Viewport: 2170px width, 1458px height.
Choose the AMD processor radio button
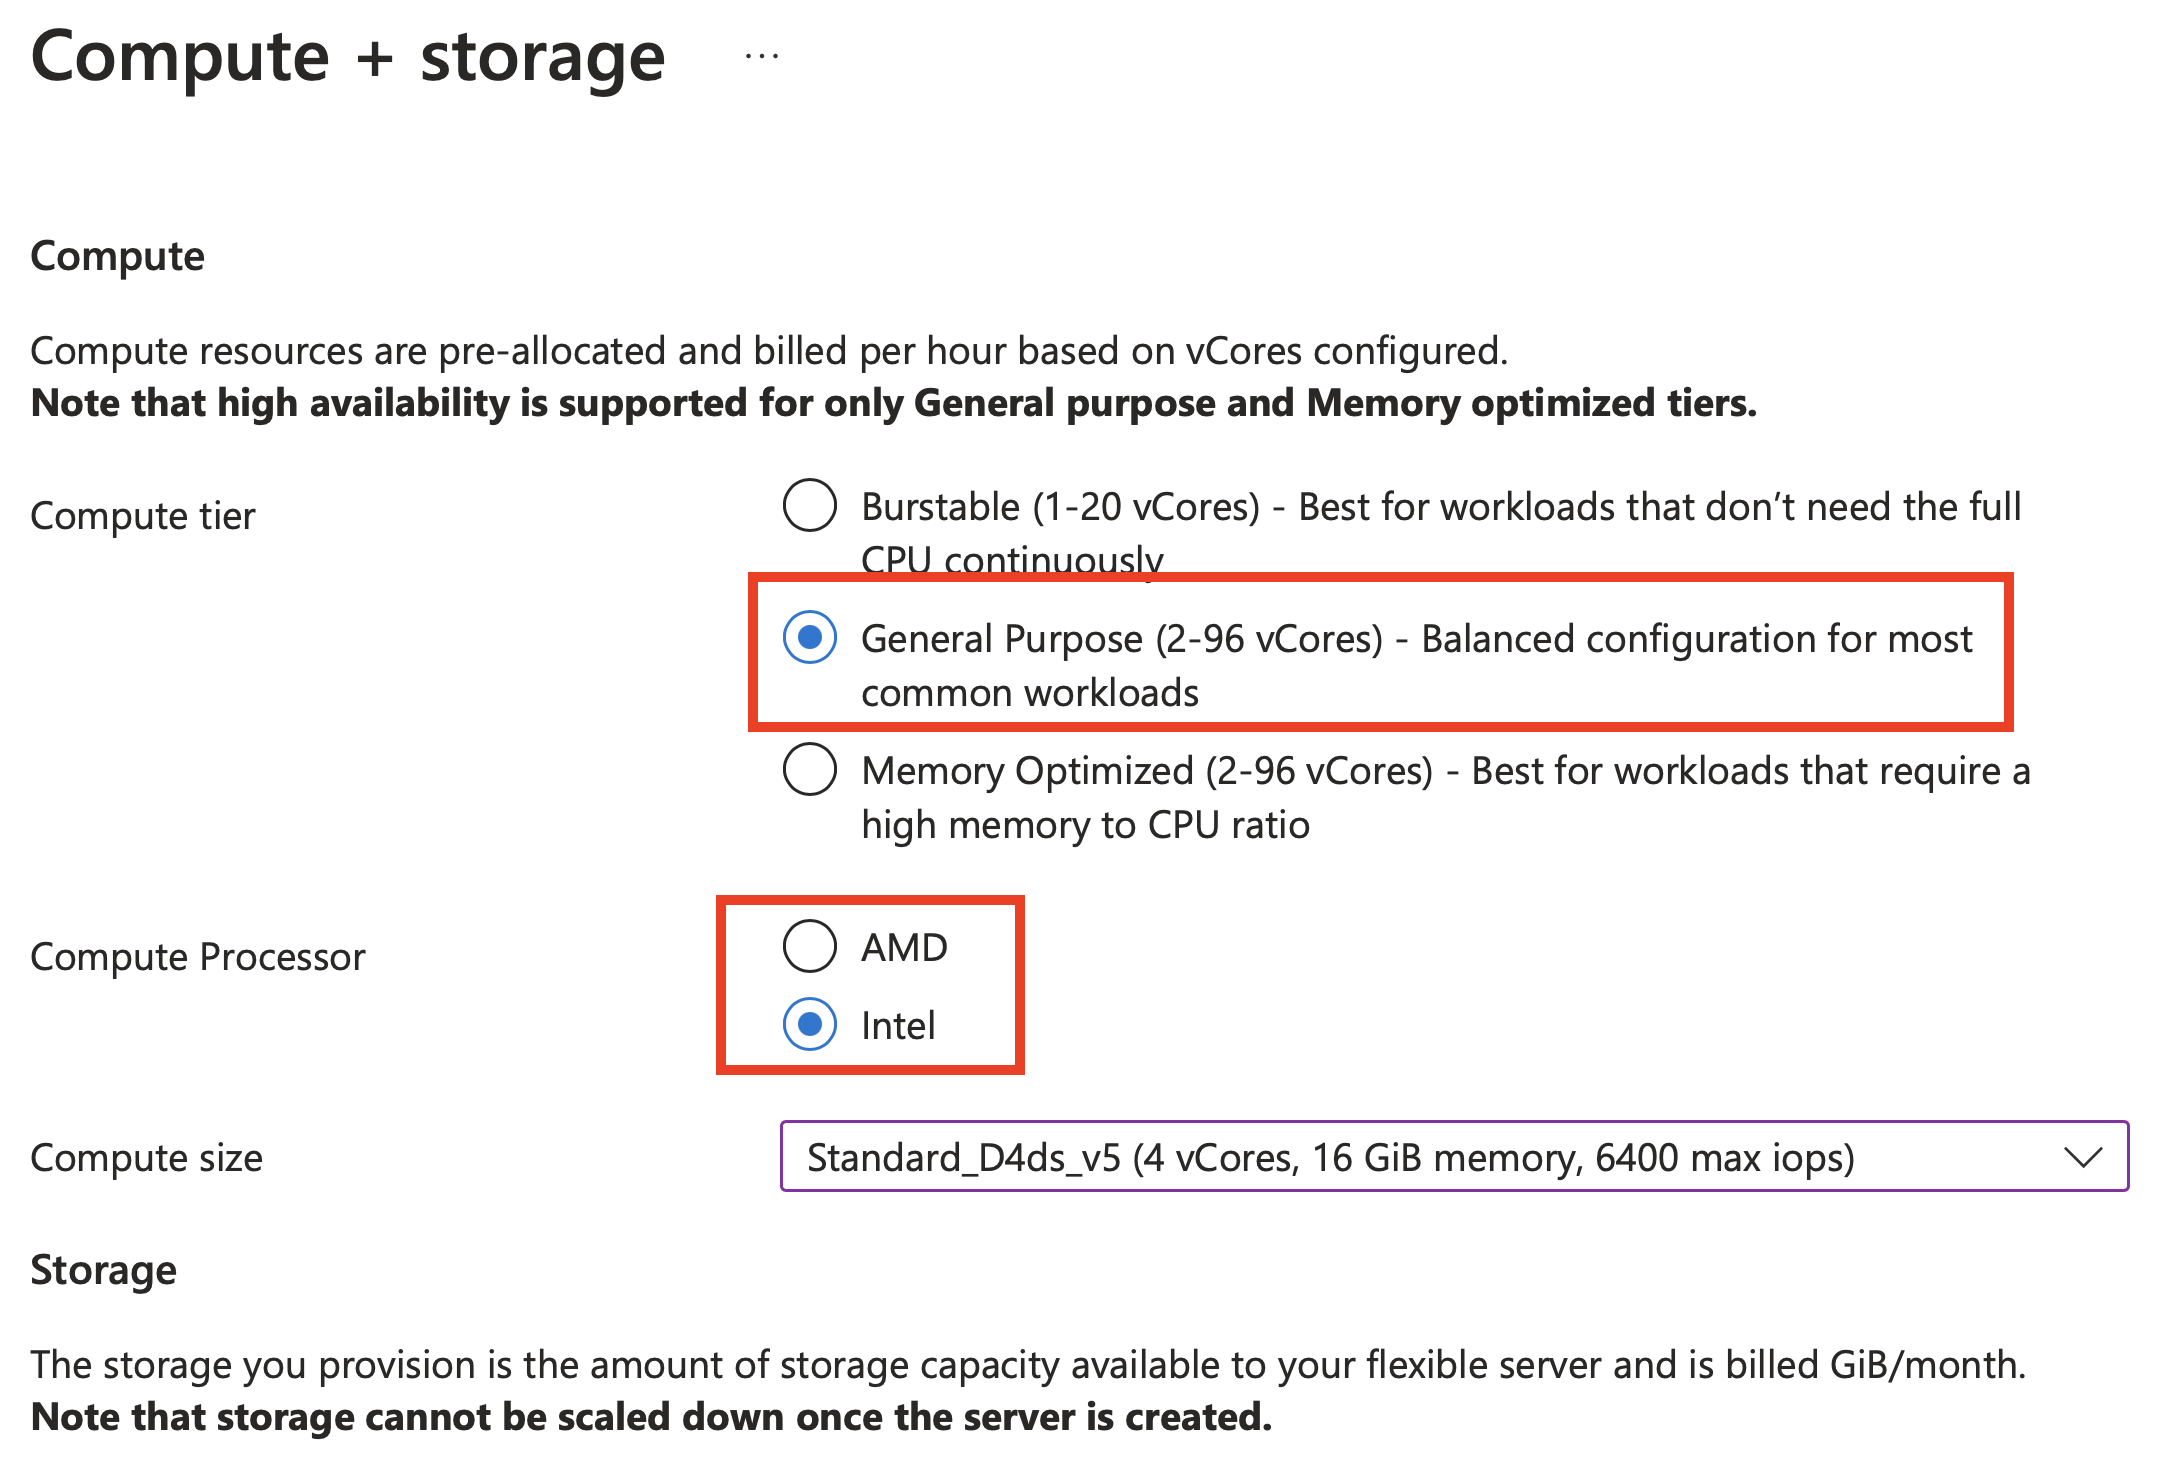point(809,946)
